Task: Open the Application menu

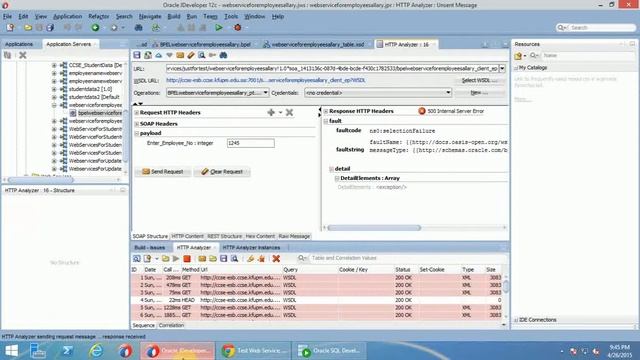Action: 67,16
